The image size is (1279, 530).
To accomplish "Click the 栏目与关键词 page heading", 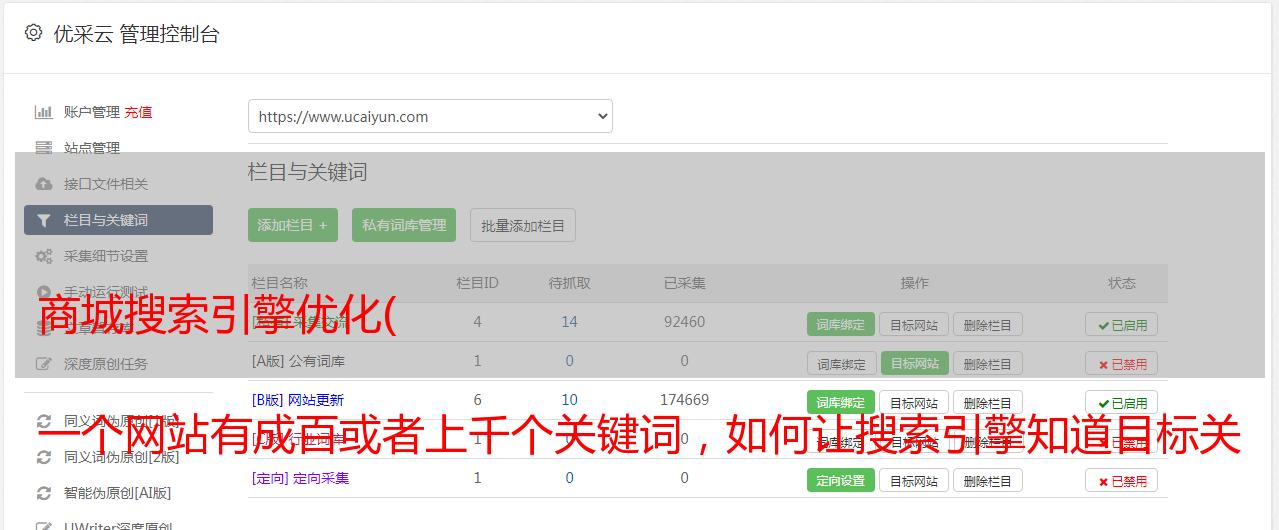I will (308, 172).
